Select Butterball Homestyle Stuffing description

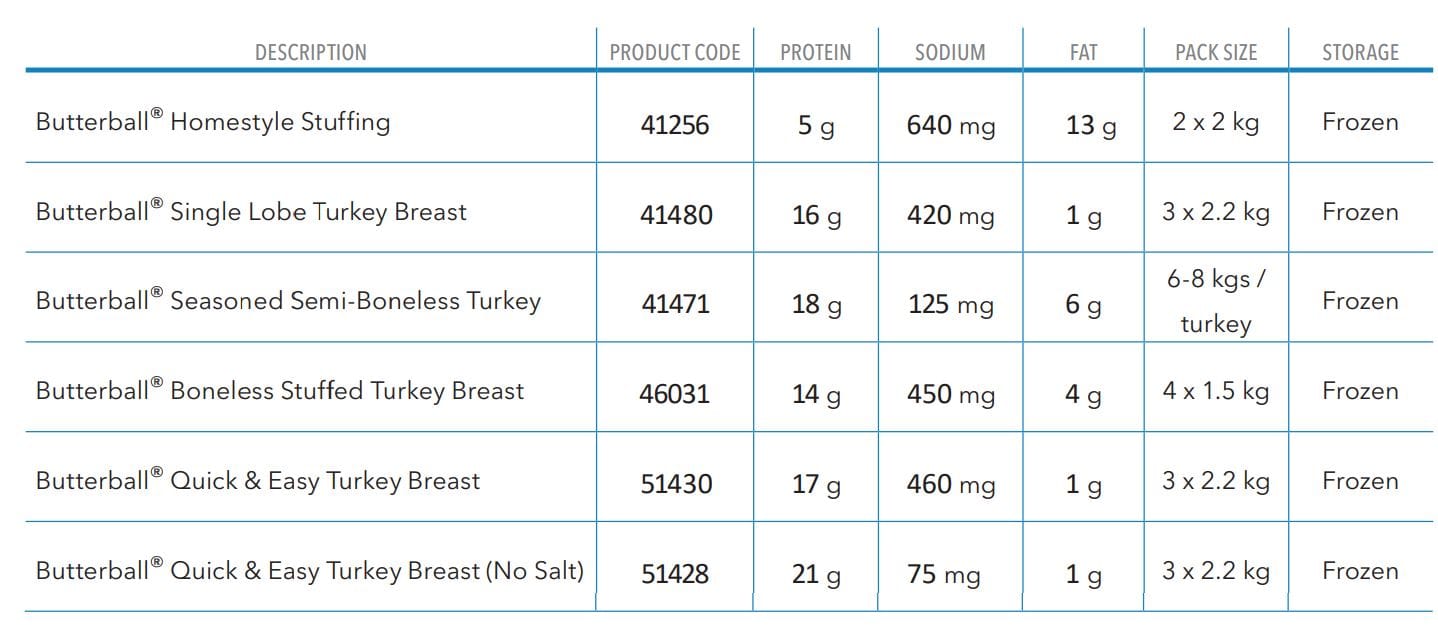213,122
